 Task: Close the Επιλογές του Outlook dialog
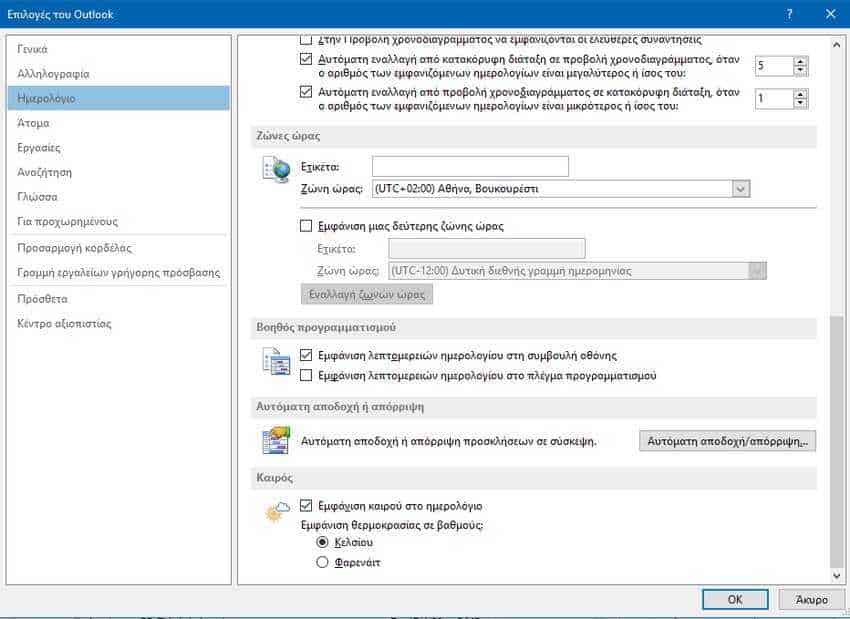click(830, 15)
